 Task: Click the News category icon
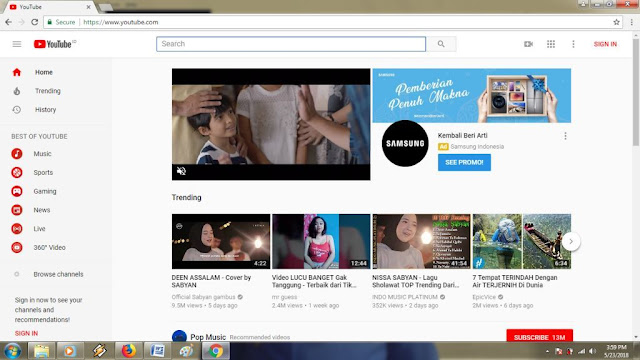click(17, 210)
